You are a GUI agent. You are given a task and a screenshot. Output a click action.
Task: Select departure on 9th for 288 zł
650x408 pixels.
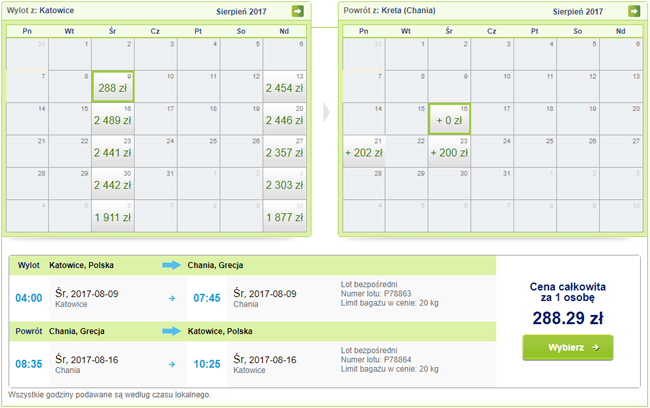coord(114,87)
